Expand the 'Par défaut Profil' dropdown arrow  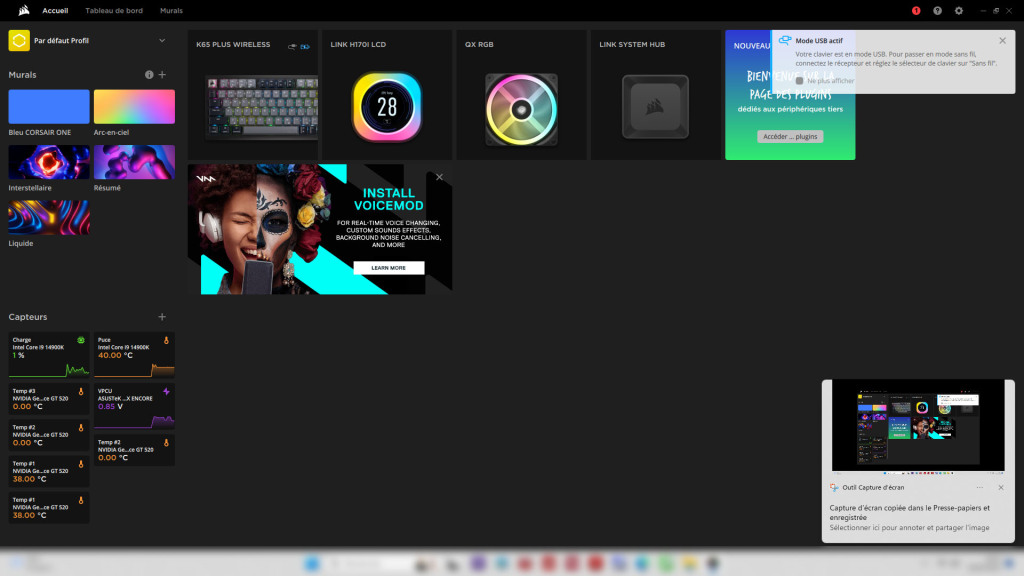click(x=162, y=40)
